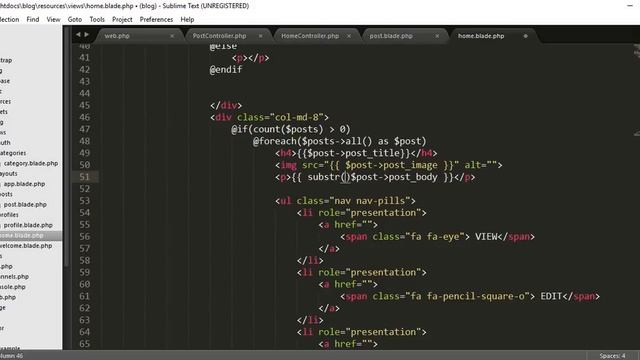This screenshot has height=360, width=640.
Task: Place cursor in substr call on line 51
Action: [346, 177]
